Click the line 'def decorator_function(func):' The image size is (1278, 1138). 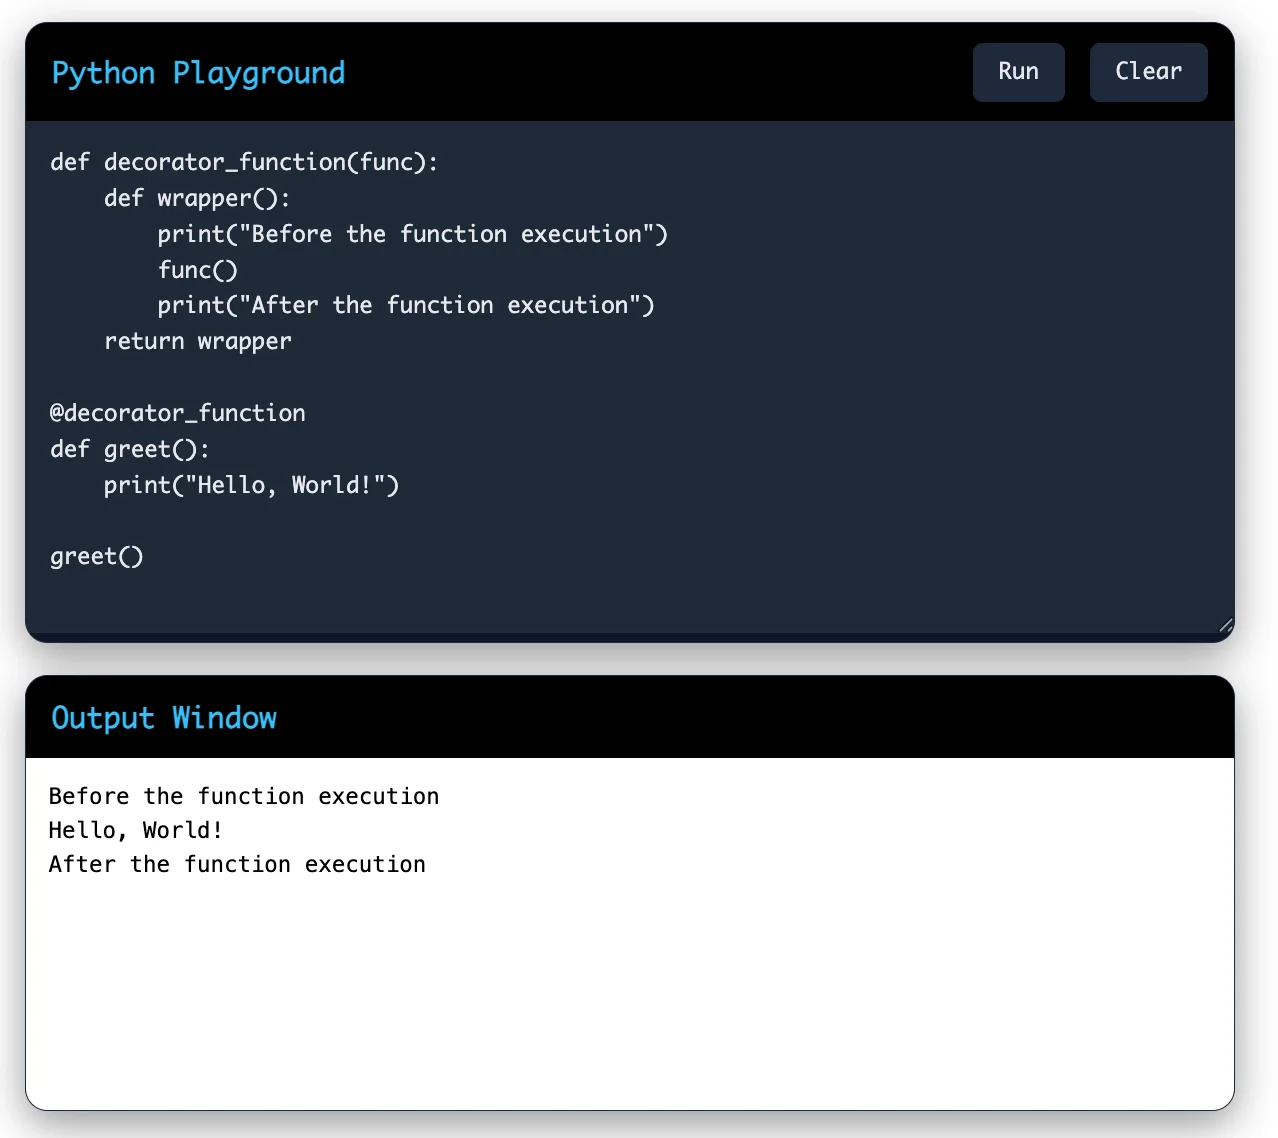[x=244, y=162]
